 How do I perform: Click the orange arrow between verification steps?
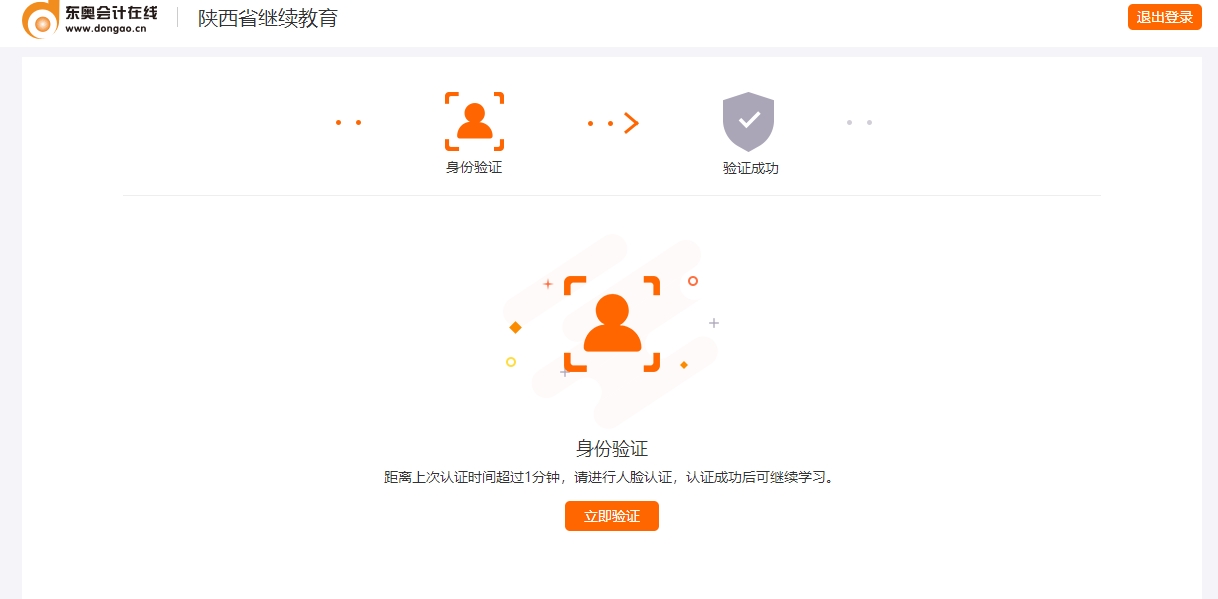pyautogui.click(x=631, y=122)
